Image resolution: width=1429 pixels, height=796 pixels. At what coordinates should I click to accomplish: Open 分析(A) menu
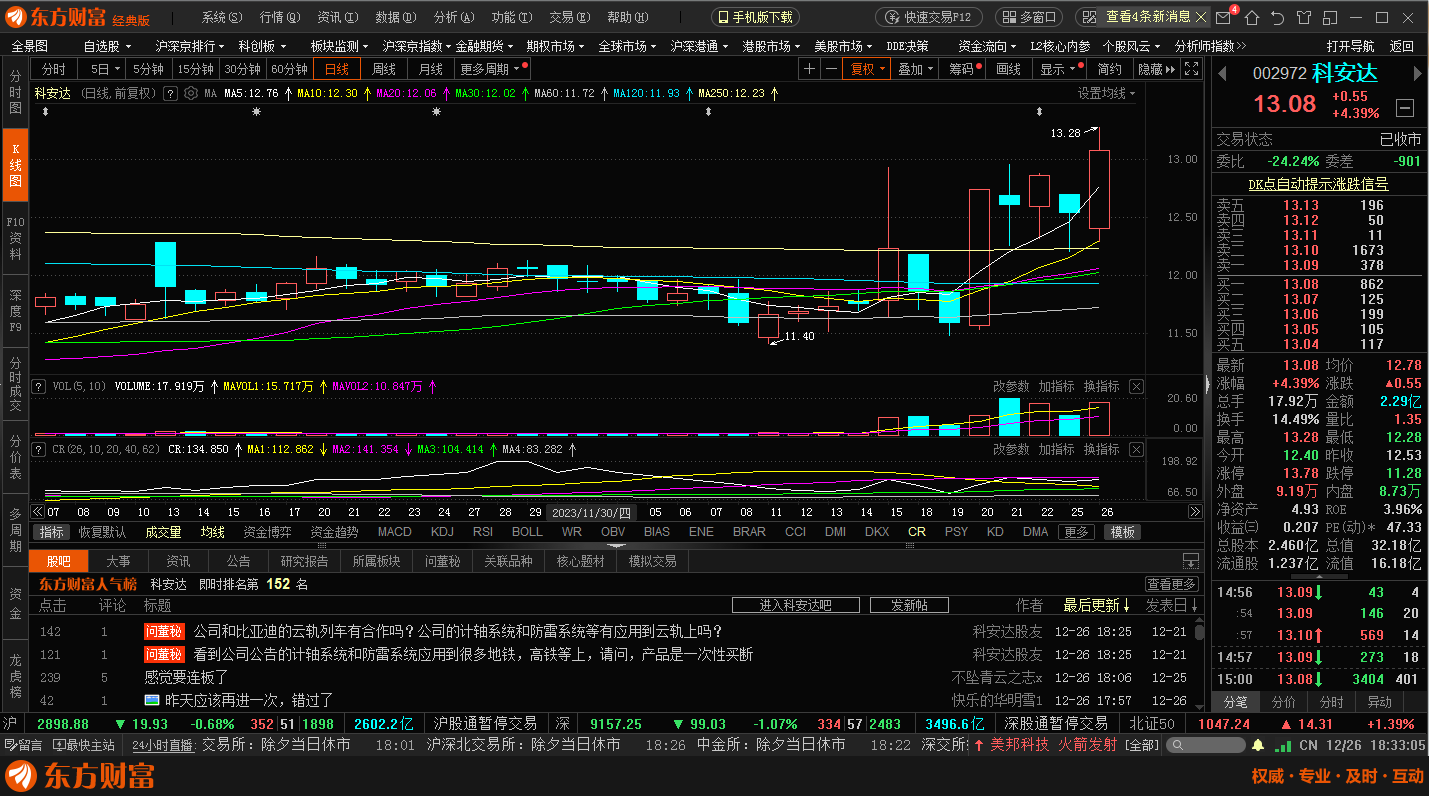(x=454, y=17)
